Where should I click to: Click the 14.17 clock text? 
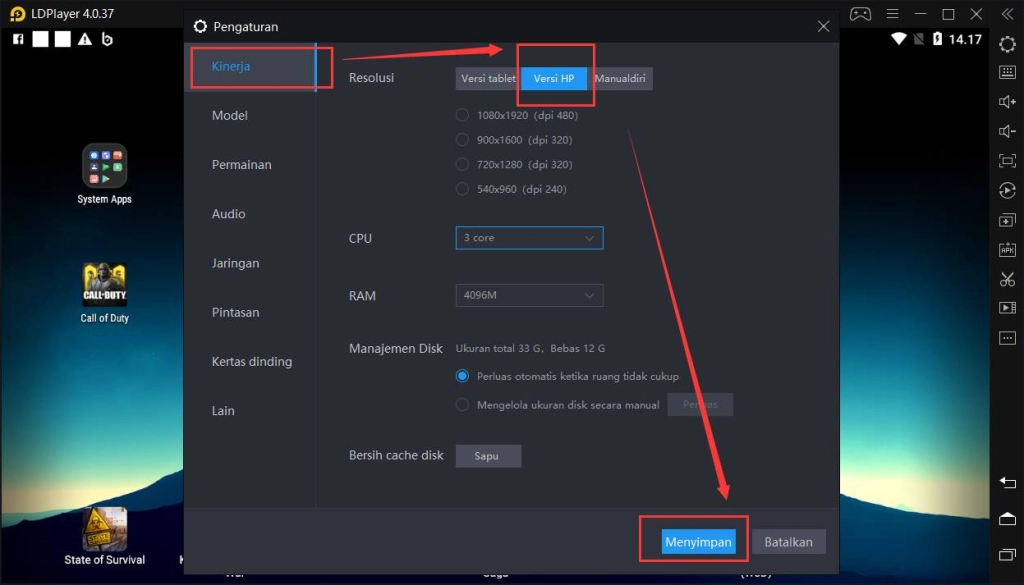tap(965, 39)
